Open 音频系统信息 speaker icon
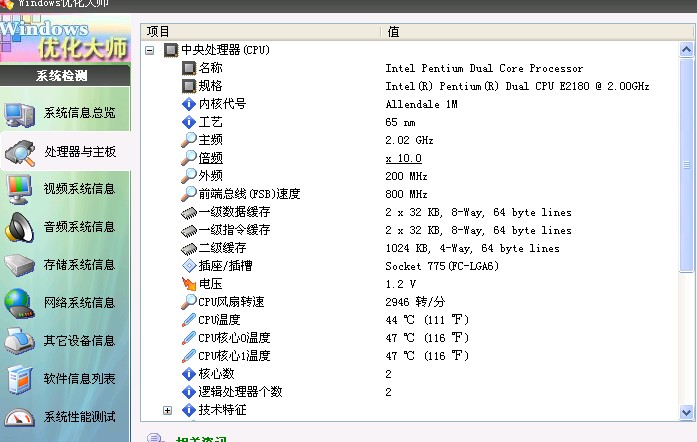 pyautogui.click(x=20, y=227)
